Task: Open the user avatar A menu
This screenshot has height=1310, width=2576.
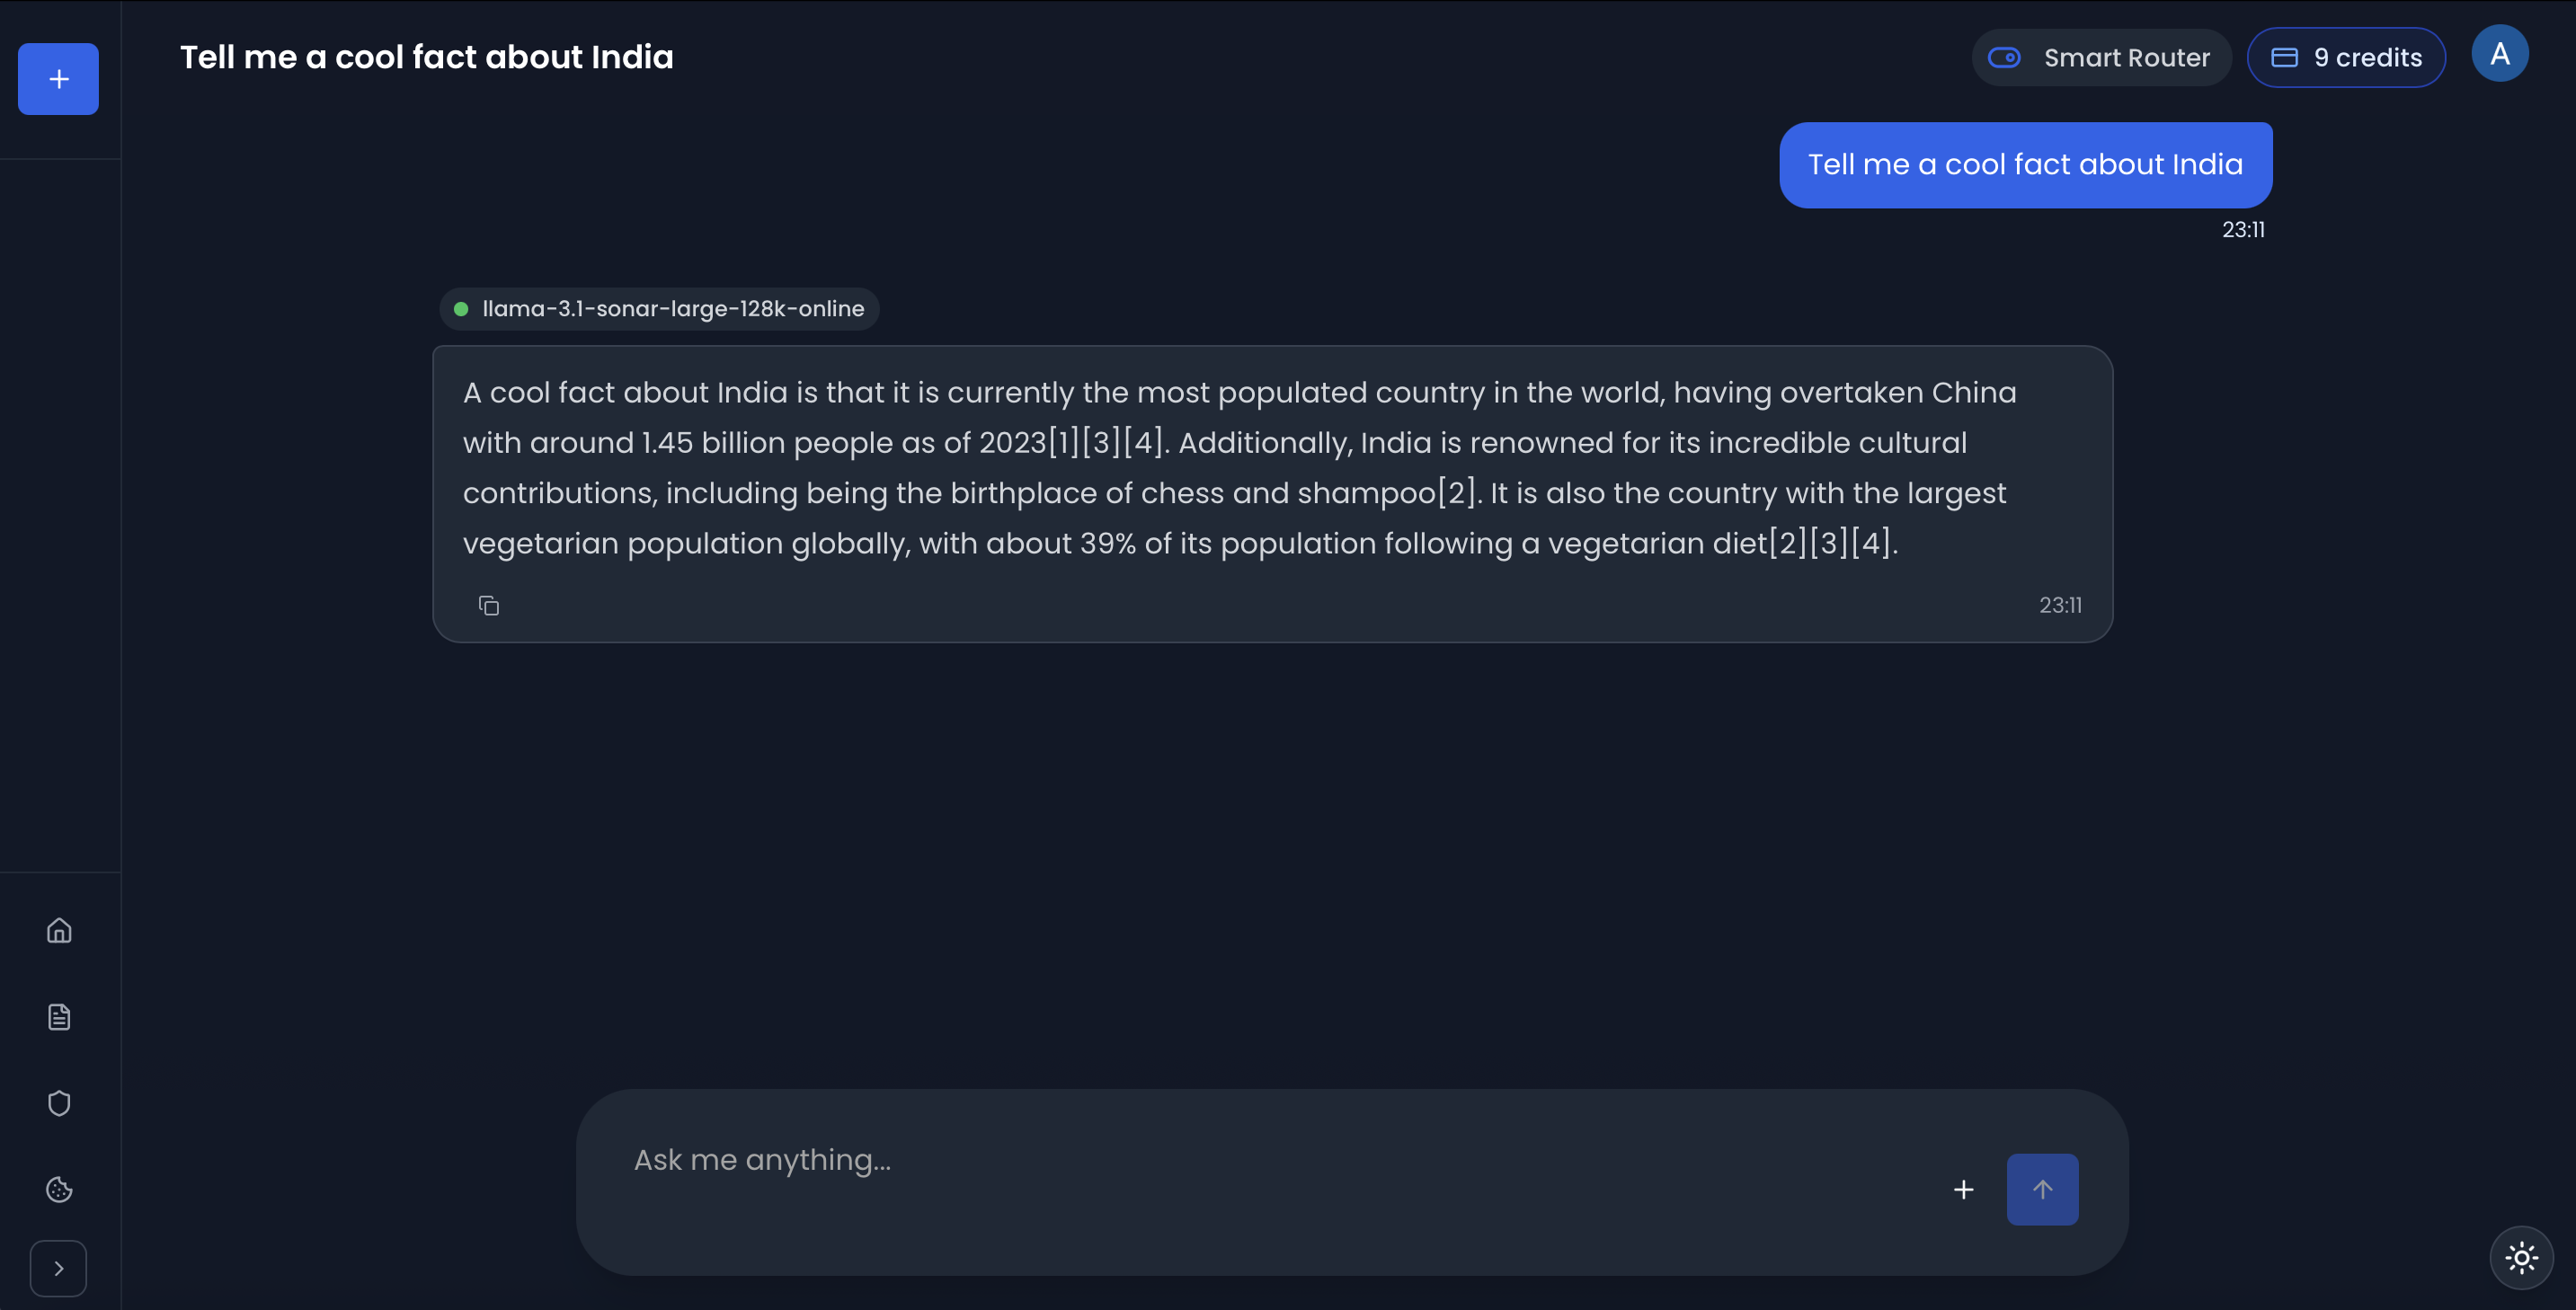Action: coord(2499,54)
